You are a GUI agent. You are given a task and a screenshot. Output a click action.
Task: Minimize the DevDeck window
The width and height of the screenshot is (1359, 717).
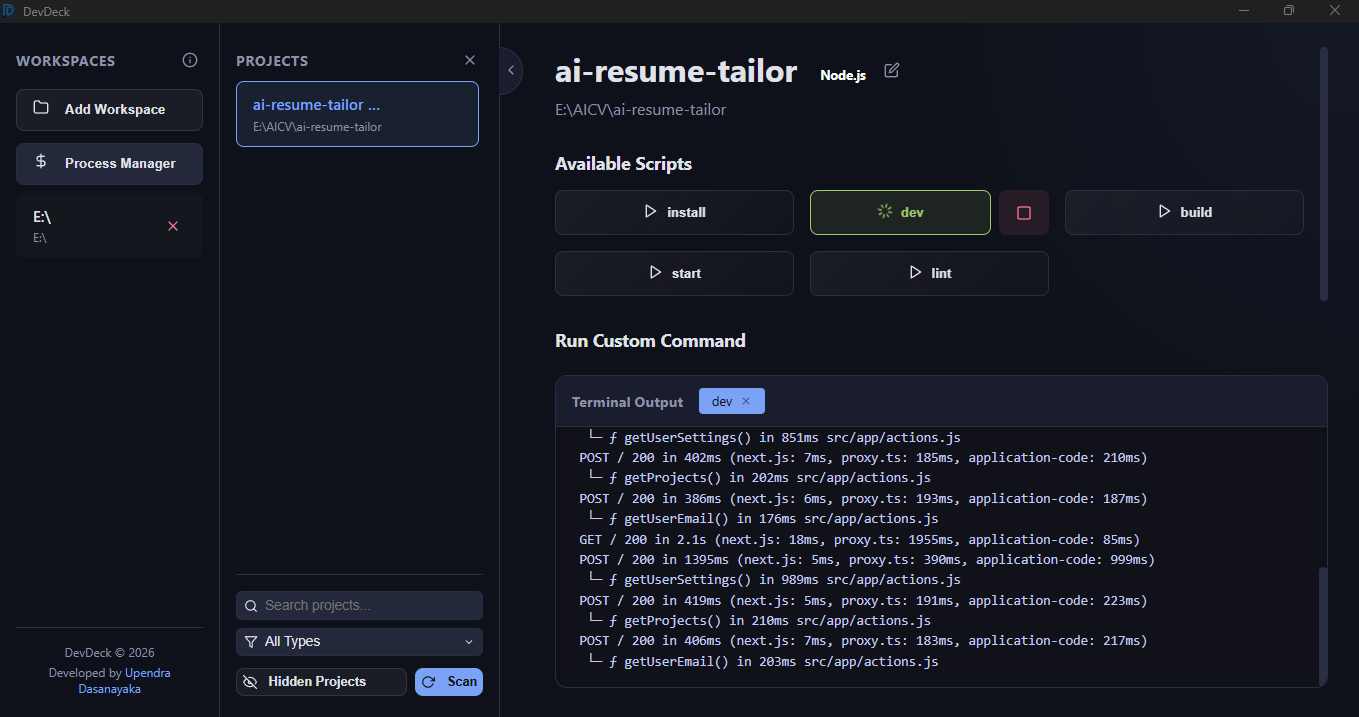coord(1245,10)
